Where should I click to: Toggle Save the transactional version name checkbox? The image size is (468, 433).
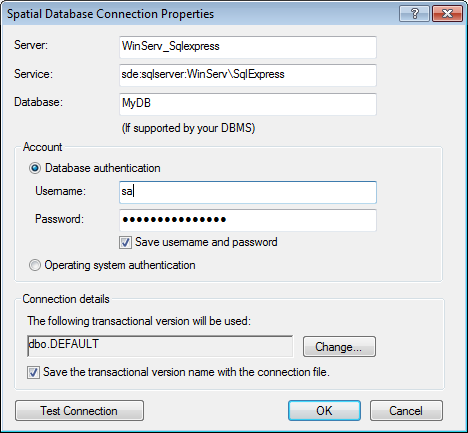click(x=33, y=372)
